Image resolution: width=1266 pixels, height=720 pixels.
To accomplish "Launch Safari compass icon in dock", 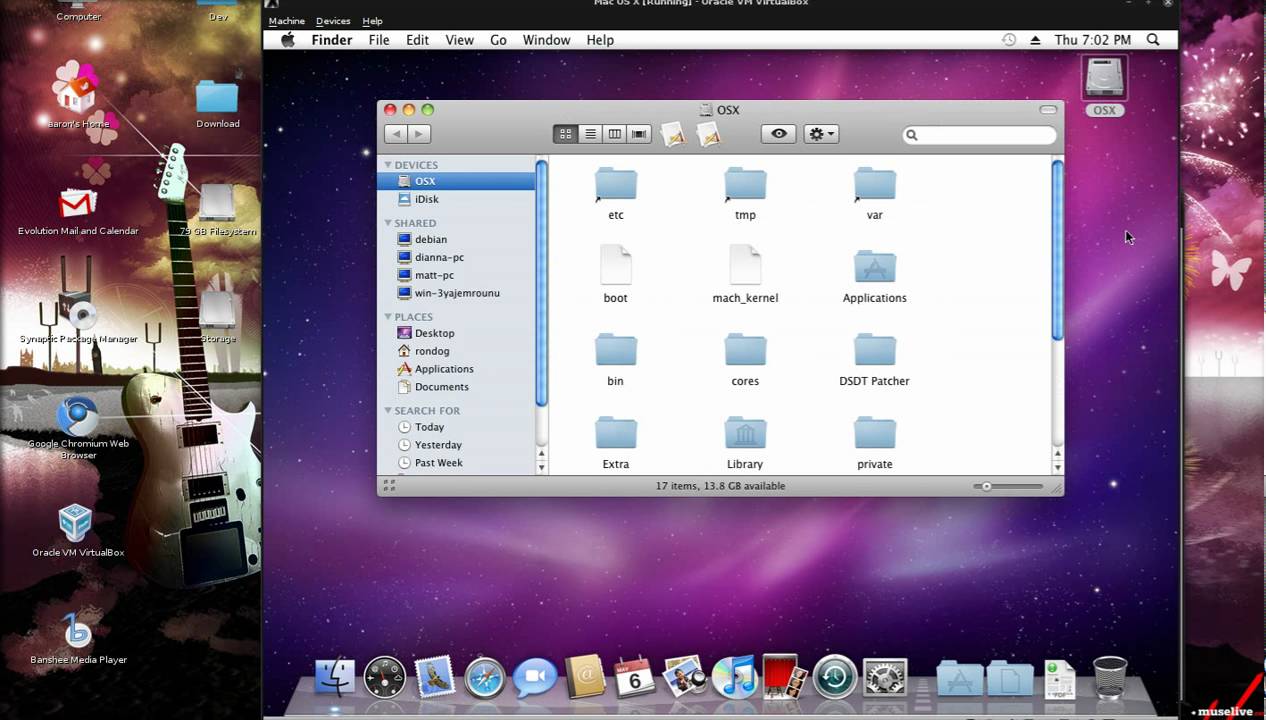I will coord(485,678).
